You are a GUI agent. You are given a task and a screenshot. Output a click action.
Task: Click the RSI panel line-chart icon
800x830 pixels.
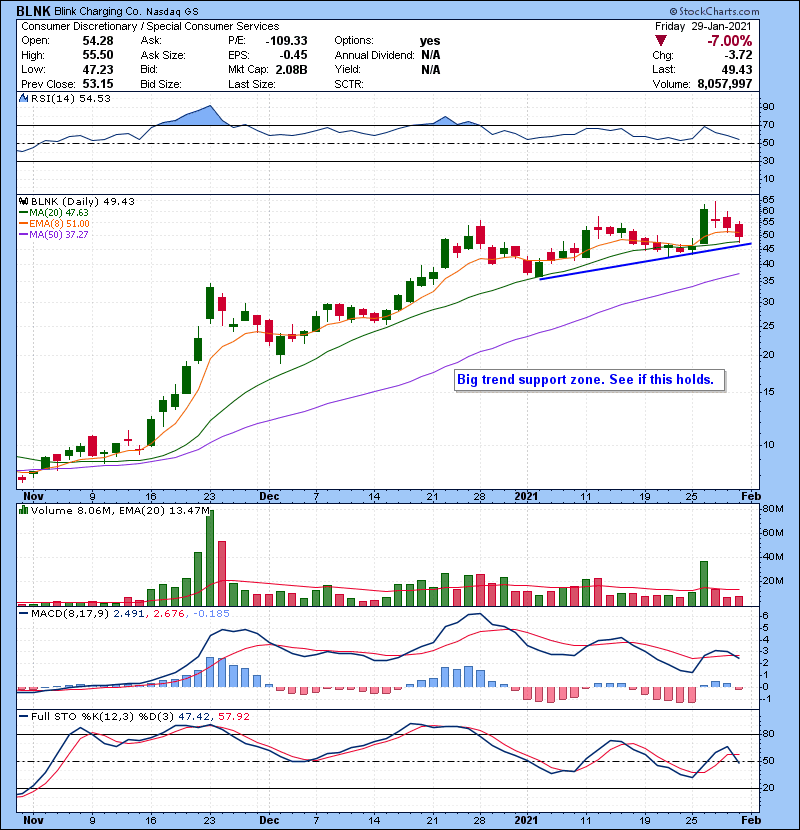click(x=23, y=98)
